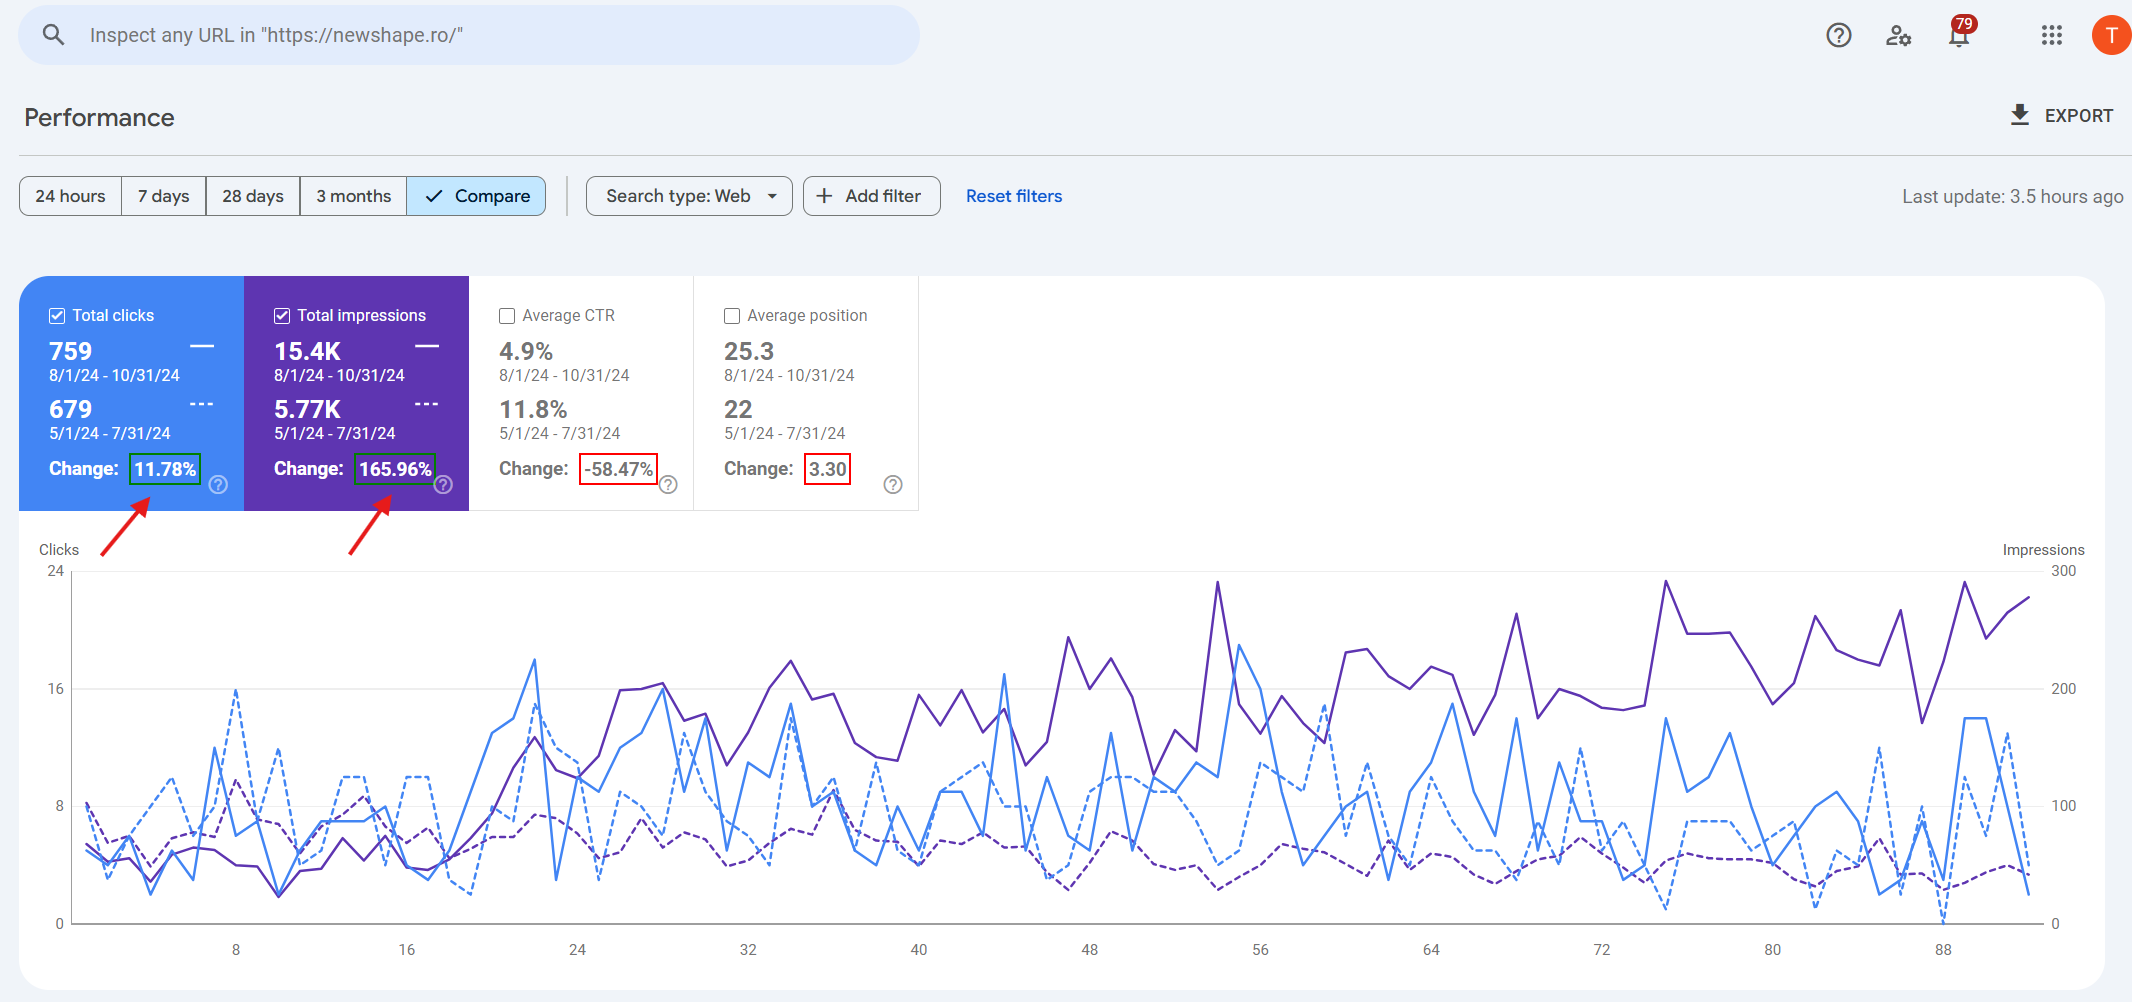Click the 3.30 position change value

pyautogui.click(x=828, y=469)
